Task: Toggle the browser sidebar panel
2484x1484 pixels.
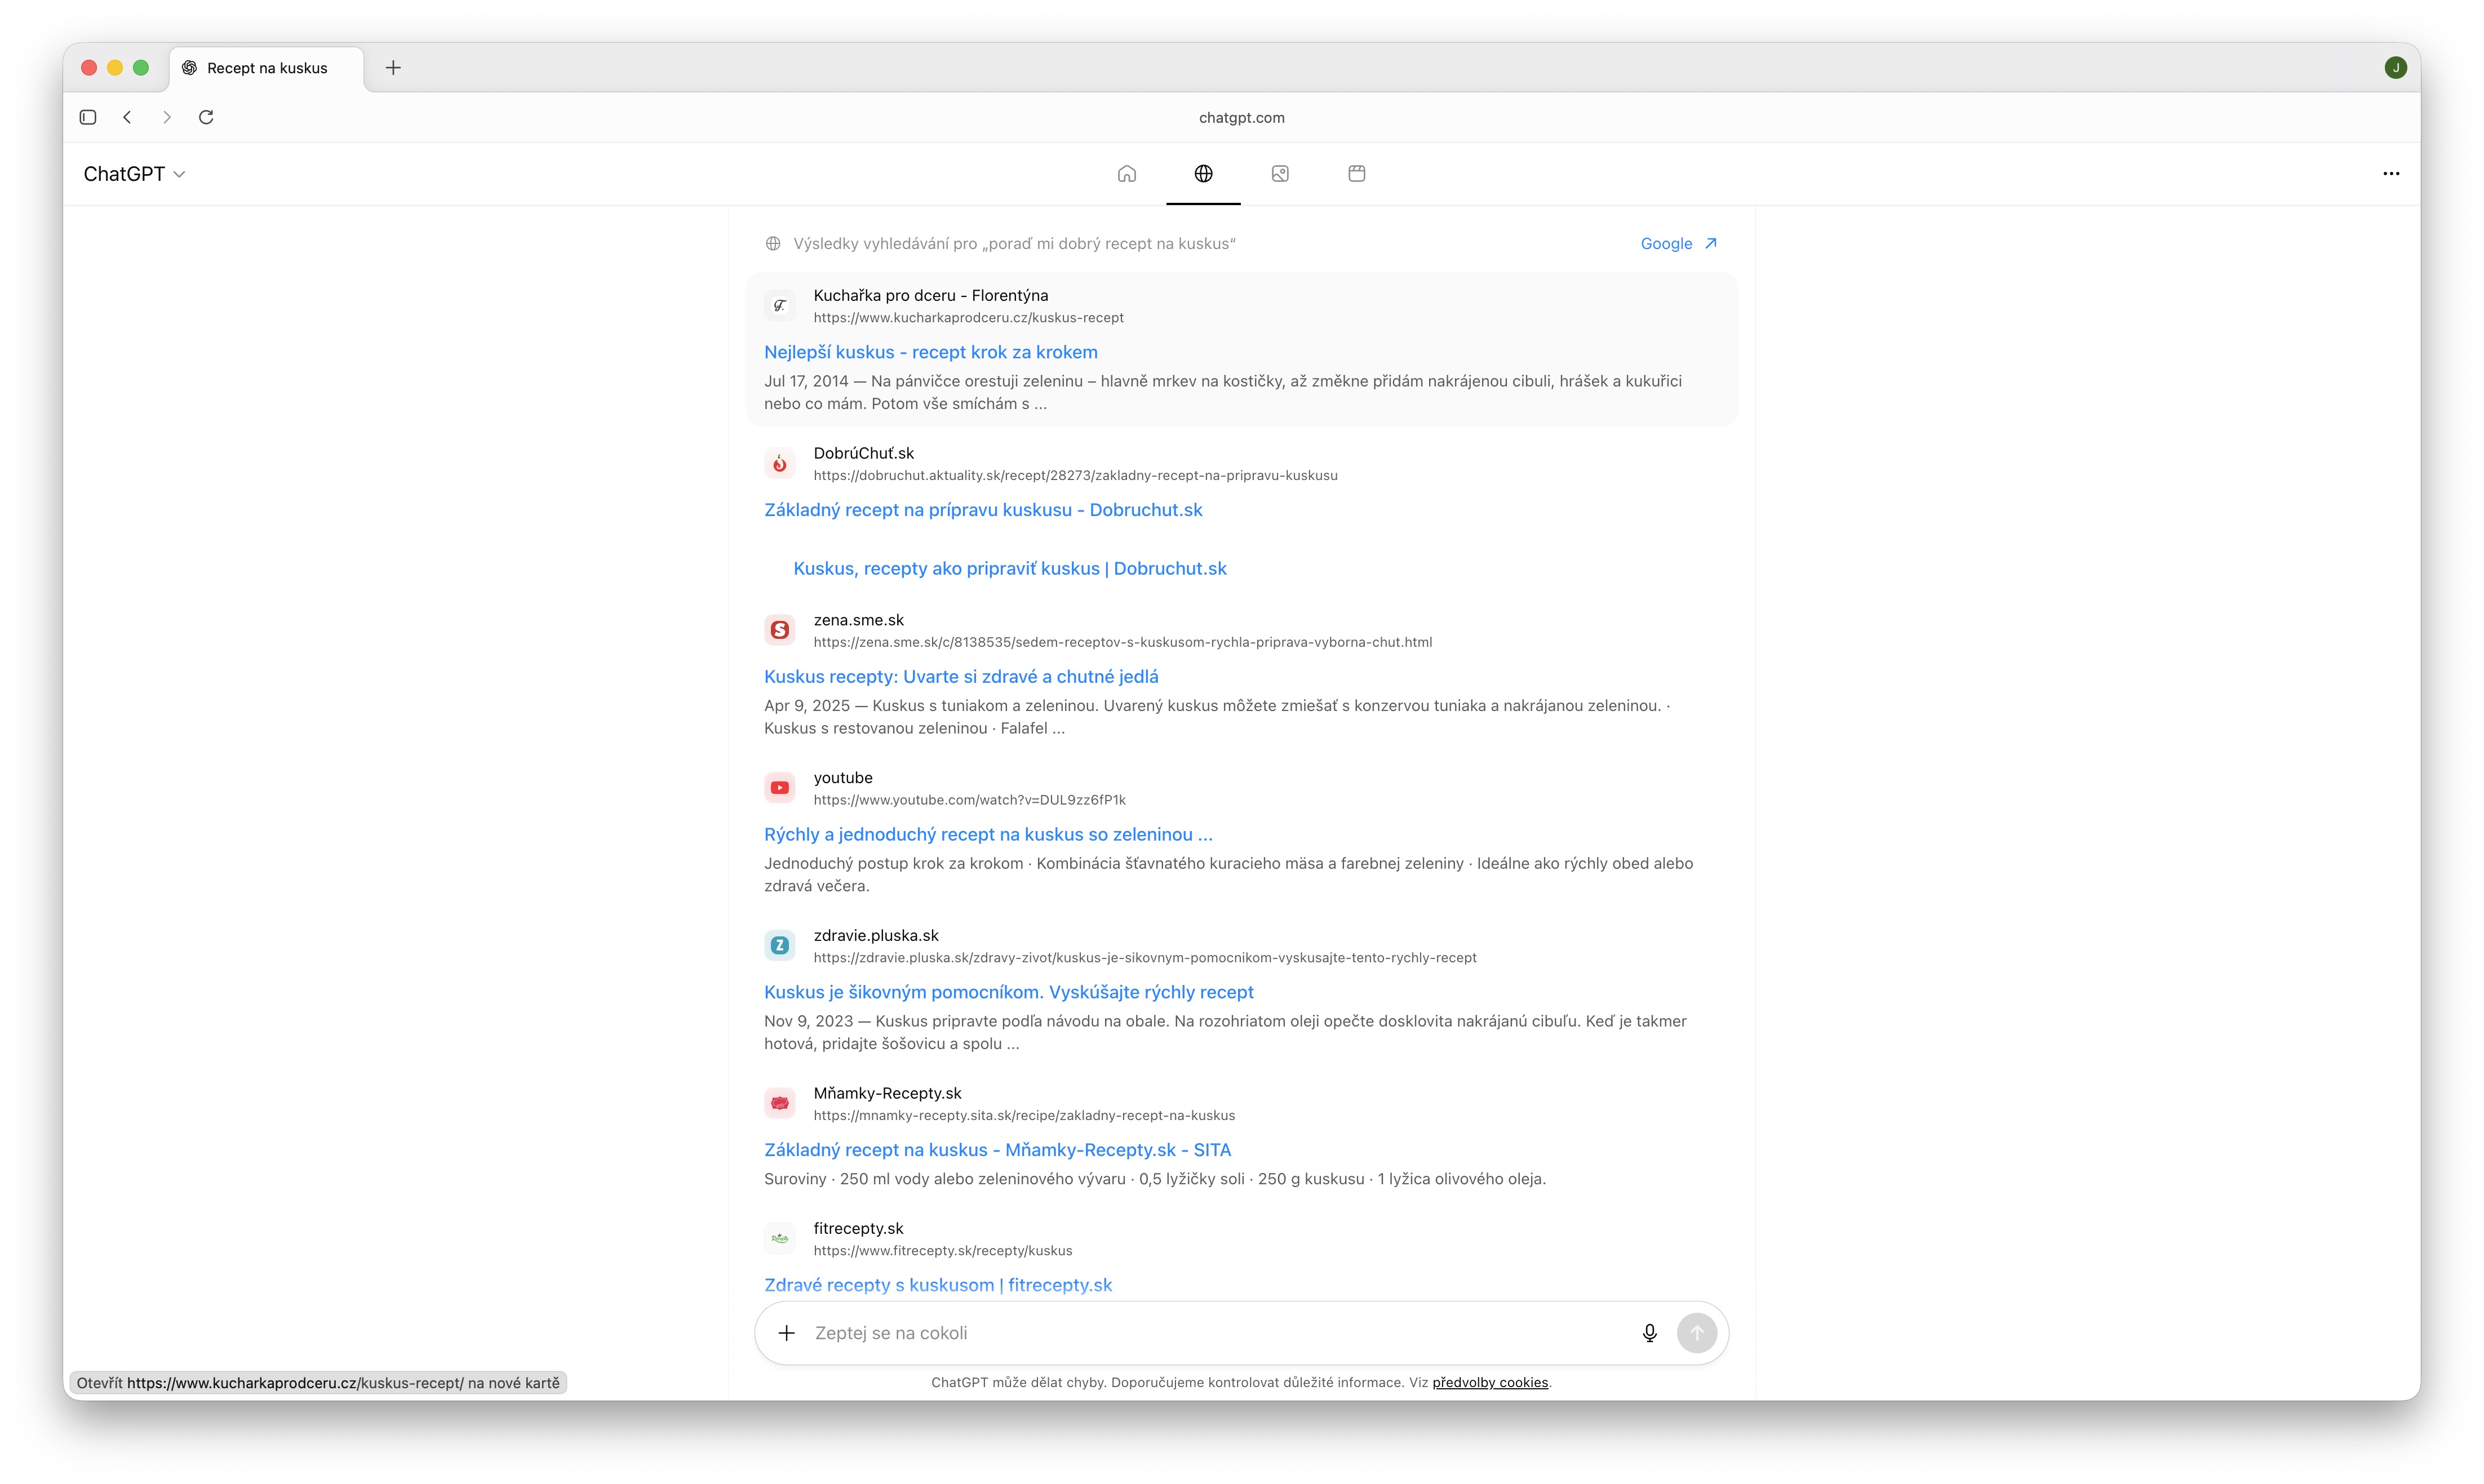Action: point(88,117)
